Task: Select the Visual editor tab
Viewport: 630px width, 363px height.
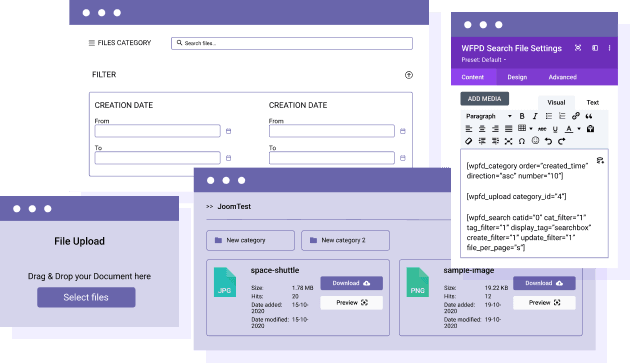Action: pyautogui.click(x=556, y=103)
